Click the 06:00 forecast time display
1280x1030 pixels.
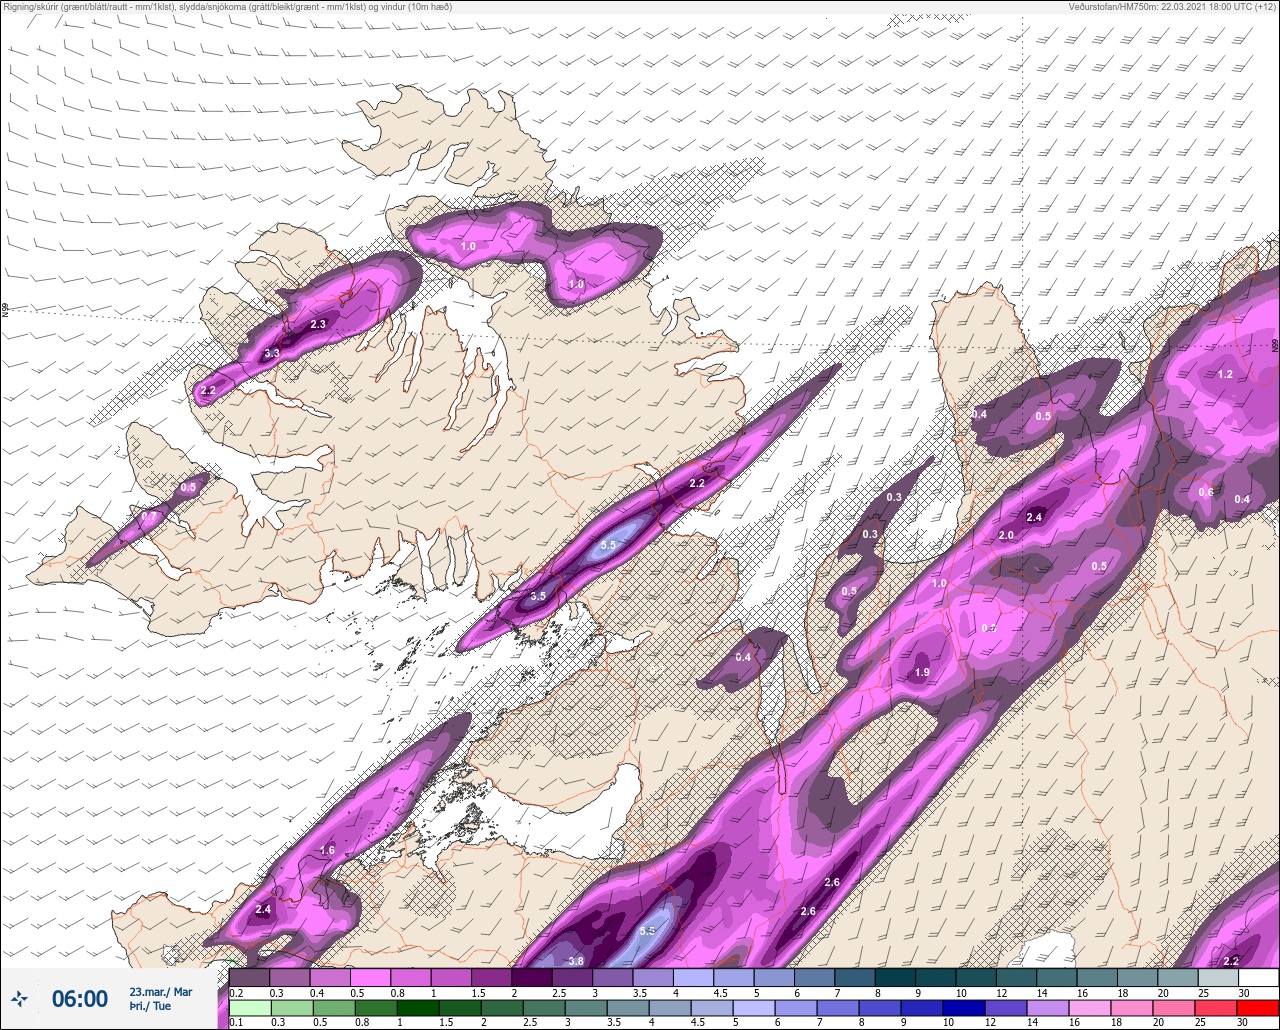pos(79,998)
